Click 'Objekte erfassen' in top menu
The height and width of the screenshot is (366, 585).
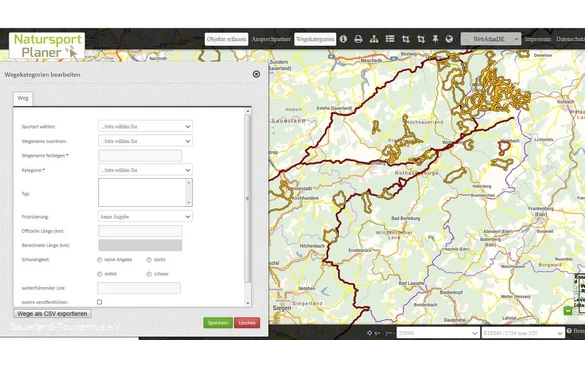pyautogui.click(x=226, y=39)
